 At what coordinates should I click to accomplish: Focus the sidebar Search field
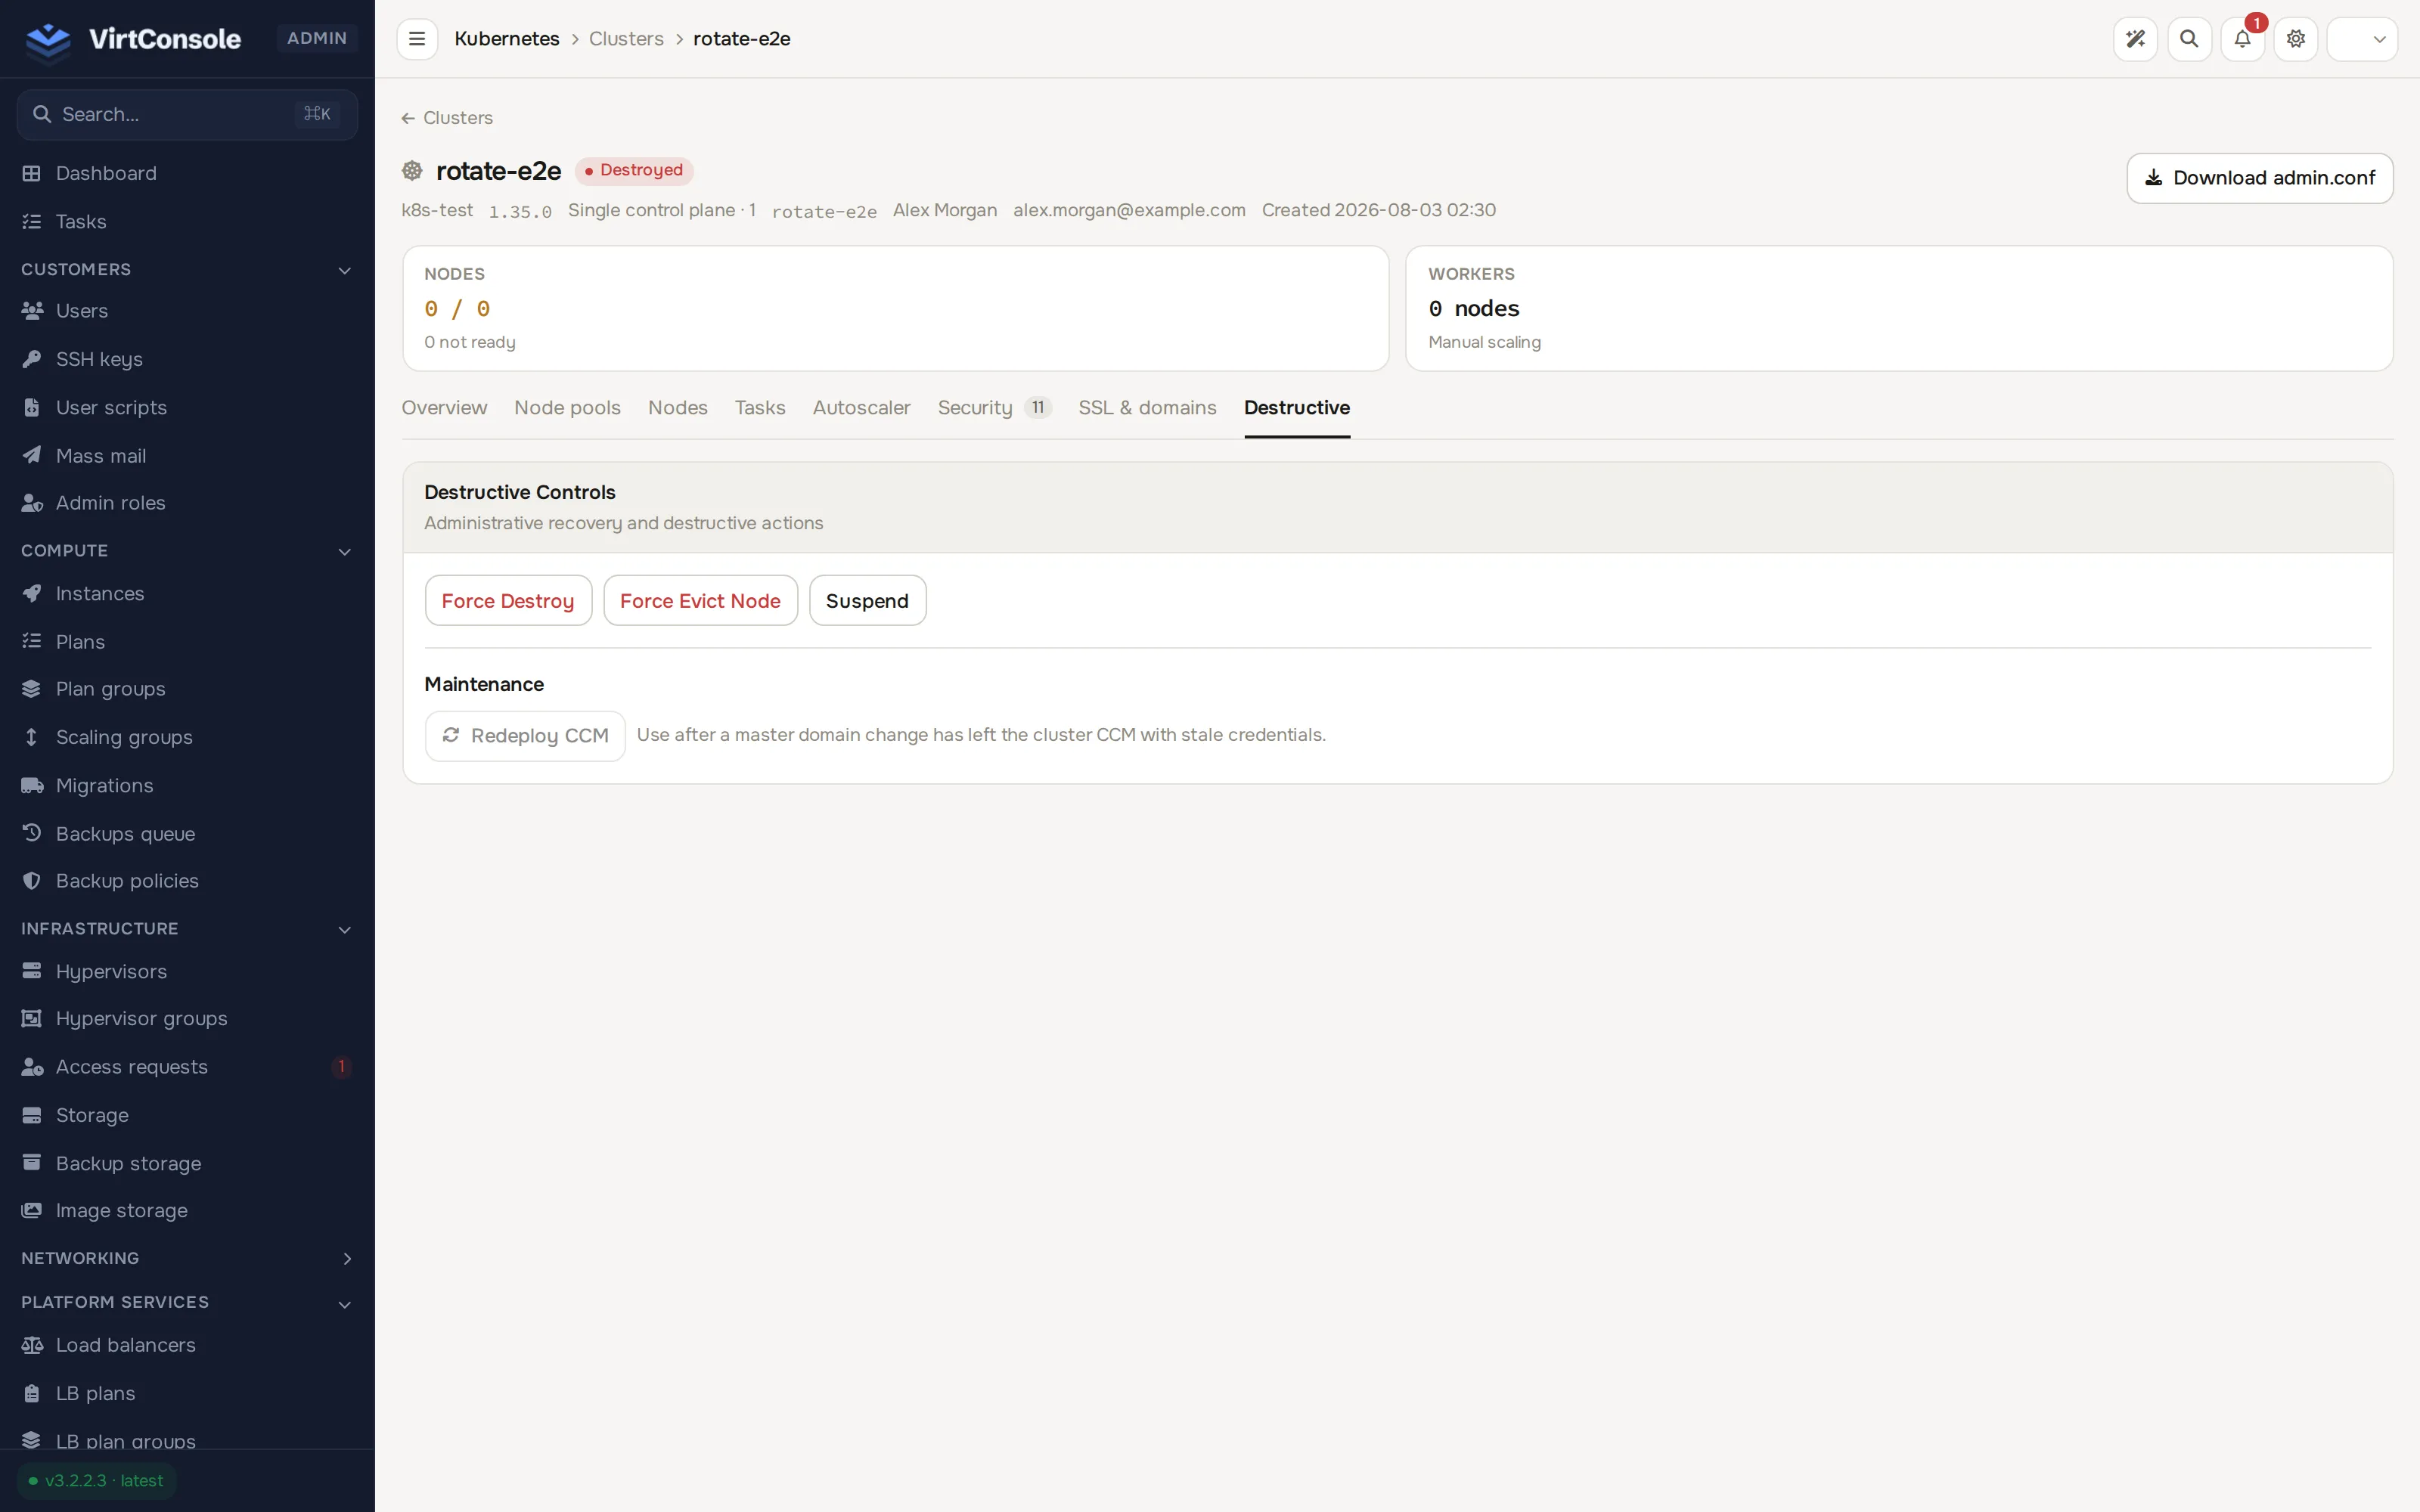187,114
